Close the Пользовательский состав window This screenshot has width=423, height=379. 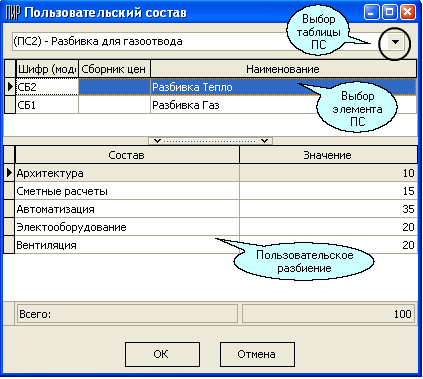tap(407, 13)
